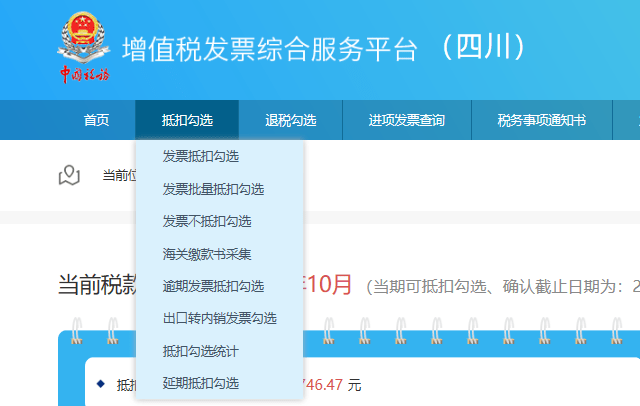Click the map location pin icon

69,175
